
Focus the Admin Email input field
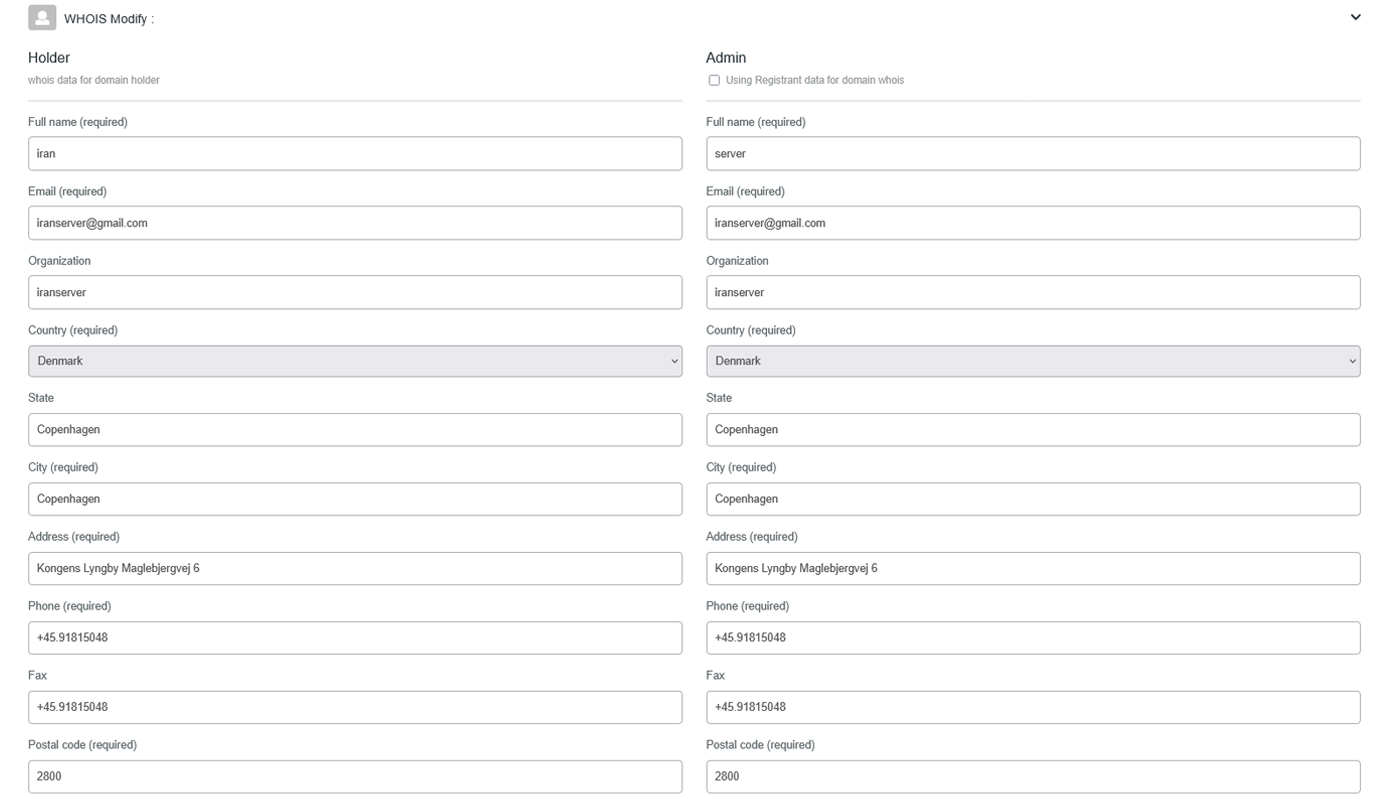coord(1033,223)
